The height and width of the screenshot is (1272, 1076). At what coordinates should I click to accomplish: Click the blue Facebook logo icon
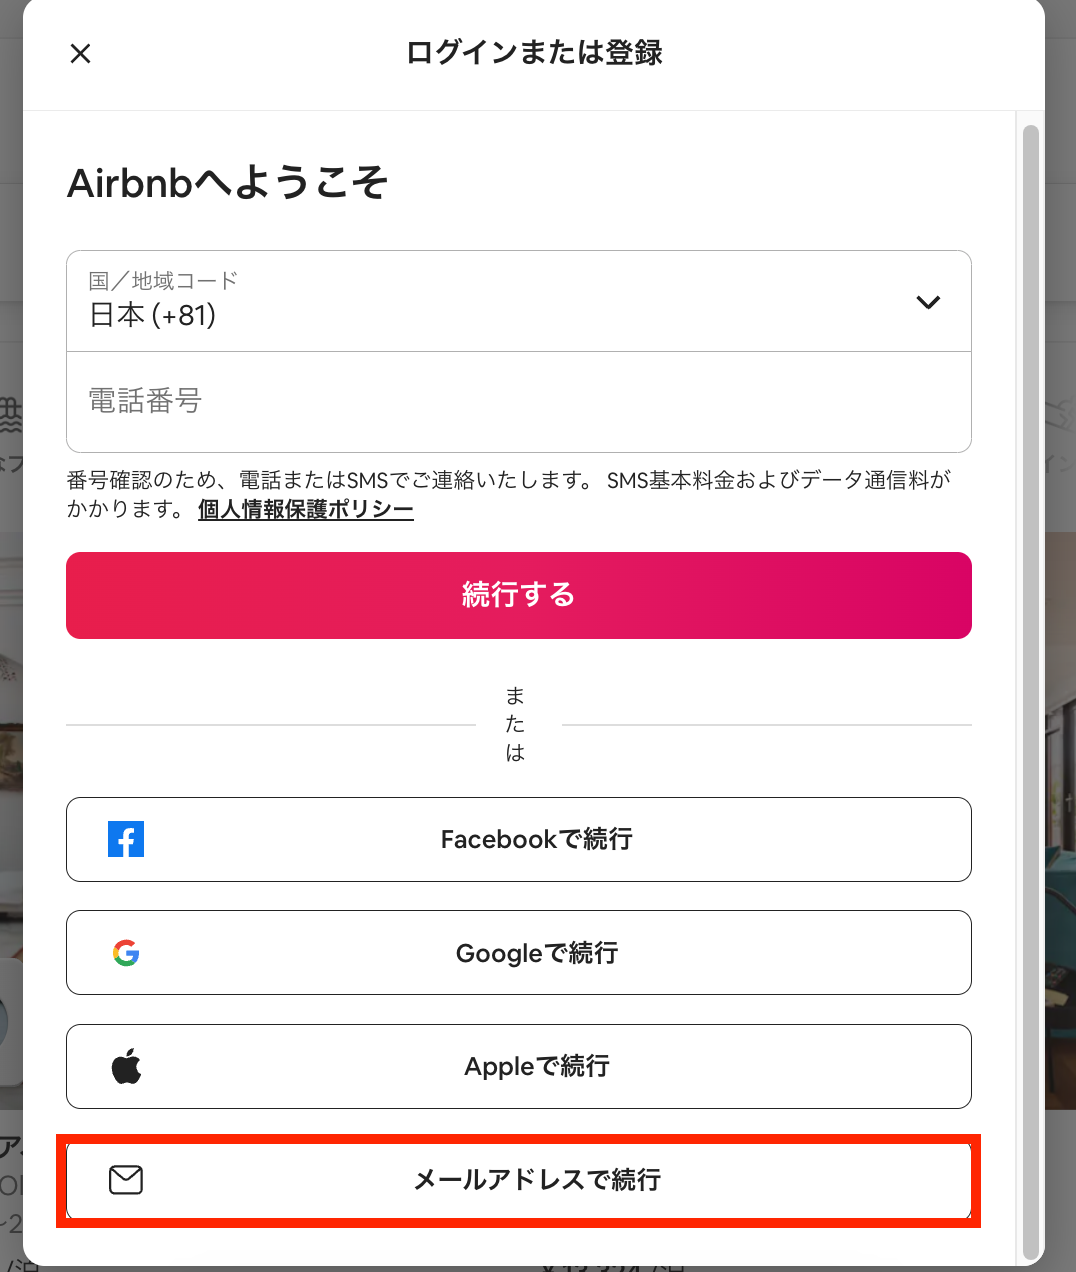tap(126, 839)
